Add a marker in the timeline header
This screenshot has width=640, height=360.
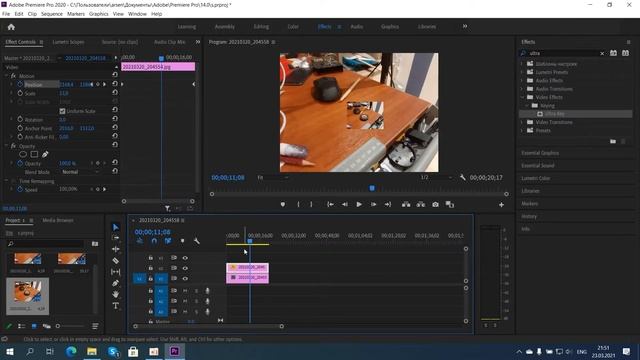[182, 241]
